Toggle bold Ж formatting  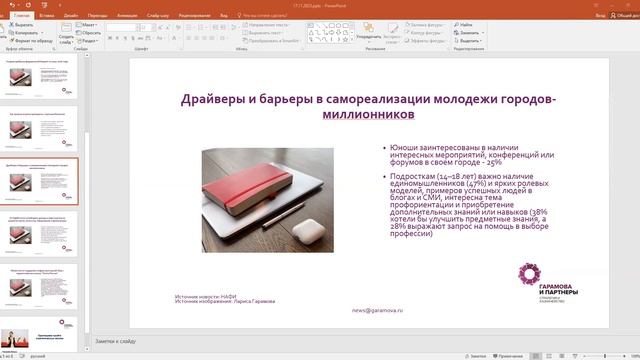click(x=110, y=38)
